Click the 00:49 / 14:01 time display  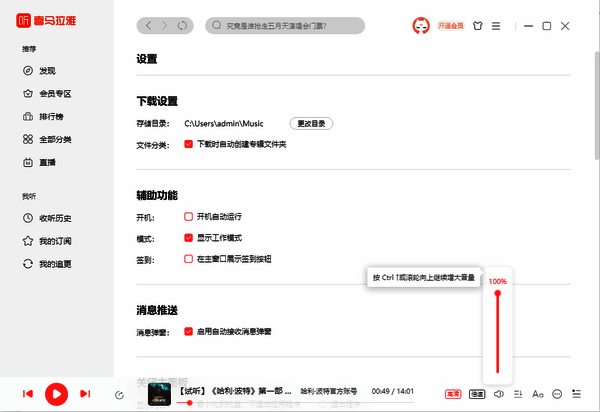pos(393,391)
